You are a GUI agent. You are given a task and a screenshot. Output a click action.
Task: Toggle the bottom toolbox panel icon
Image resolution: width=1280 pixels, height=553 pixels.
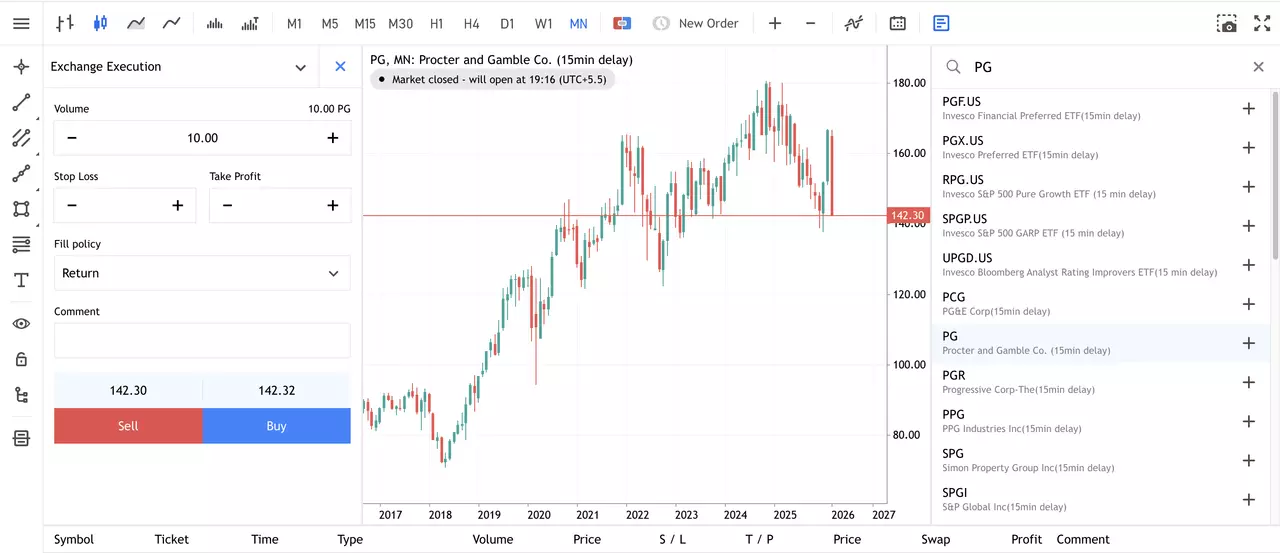click(x=21, y=438)
